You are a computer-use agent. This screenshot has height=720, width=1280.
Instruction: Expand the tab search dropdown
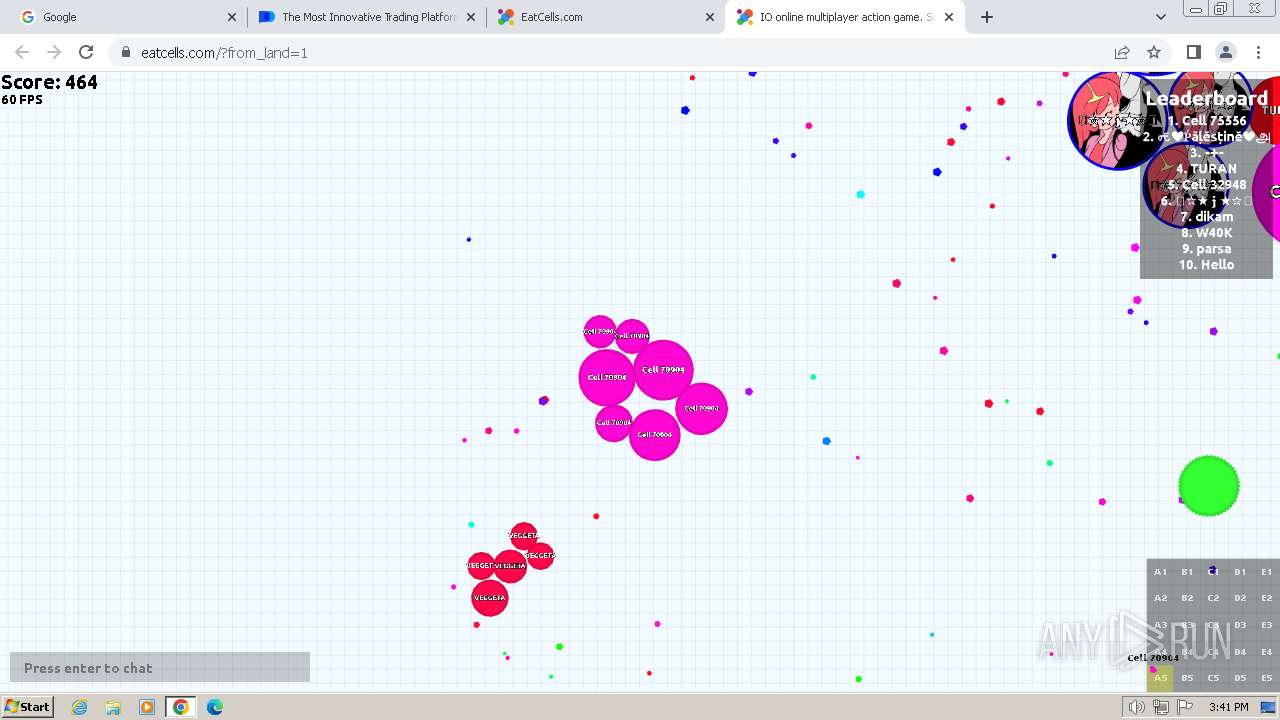(x=1160, y=17)
